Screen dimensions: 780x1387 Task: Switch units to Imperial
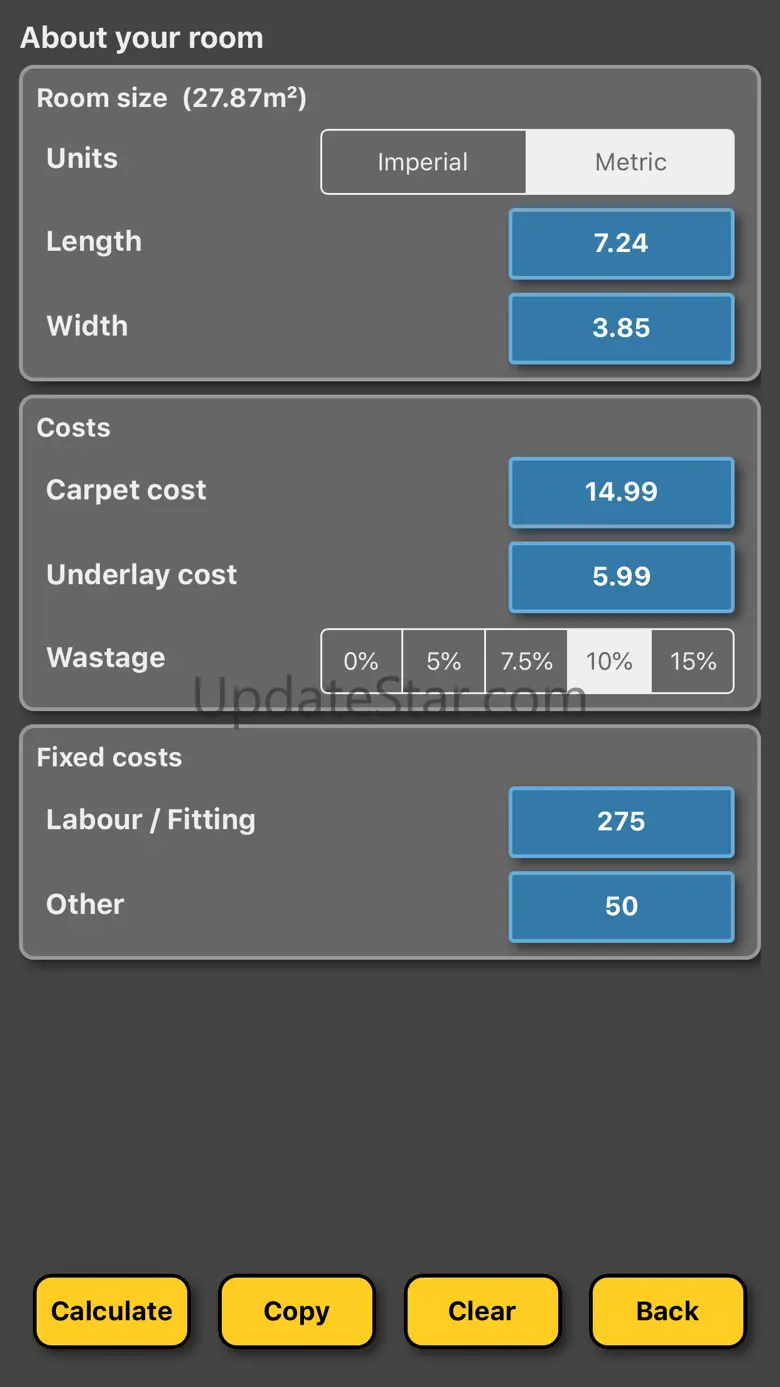423,162
